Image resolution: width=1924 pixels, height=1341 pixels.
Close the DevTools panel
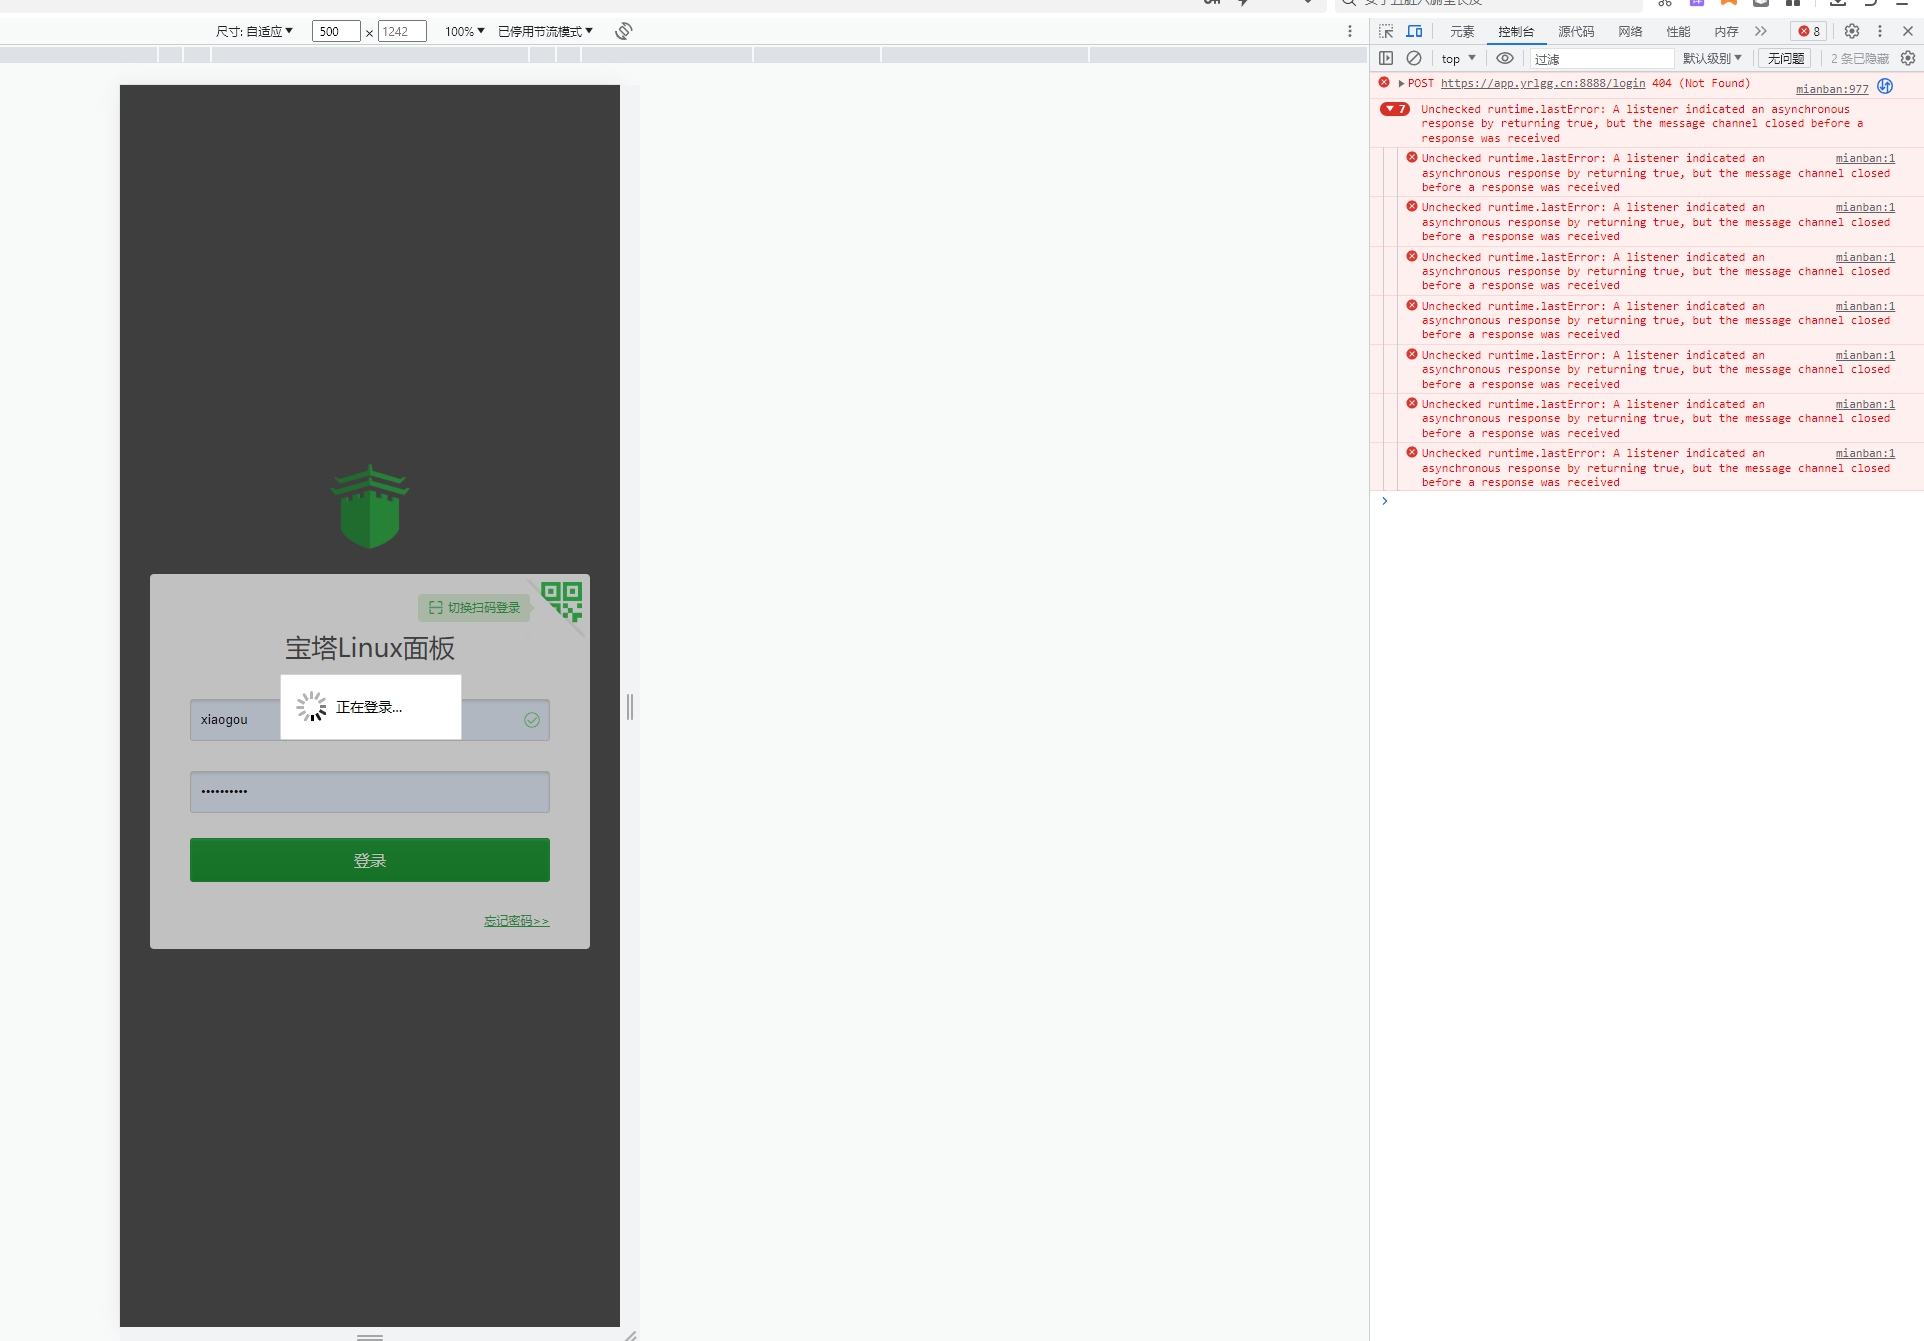(x=1908, y=31)
